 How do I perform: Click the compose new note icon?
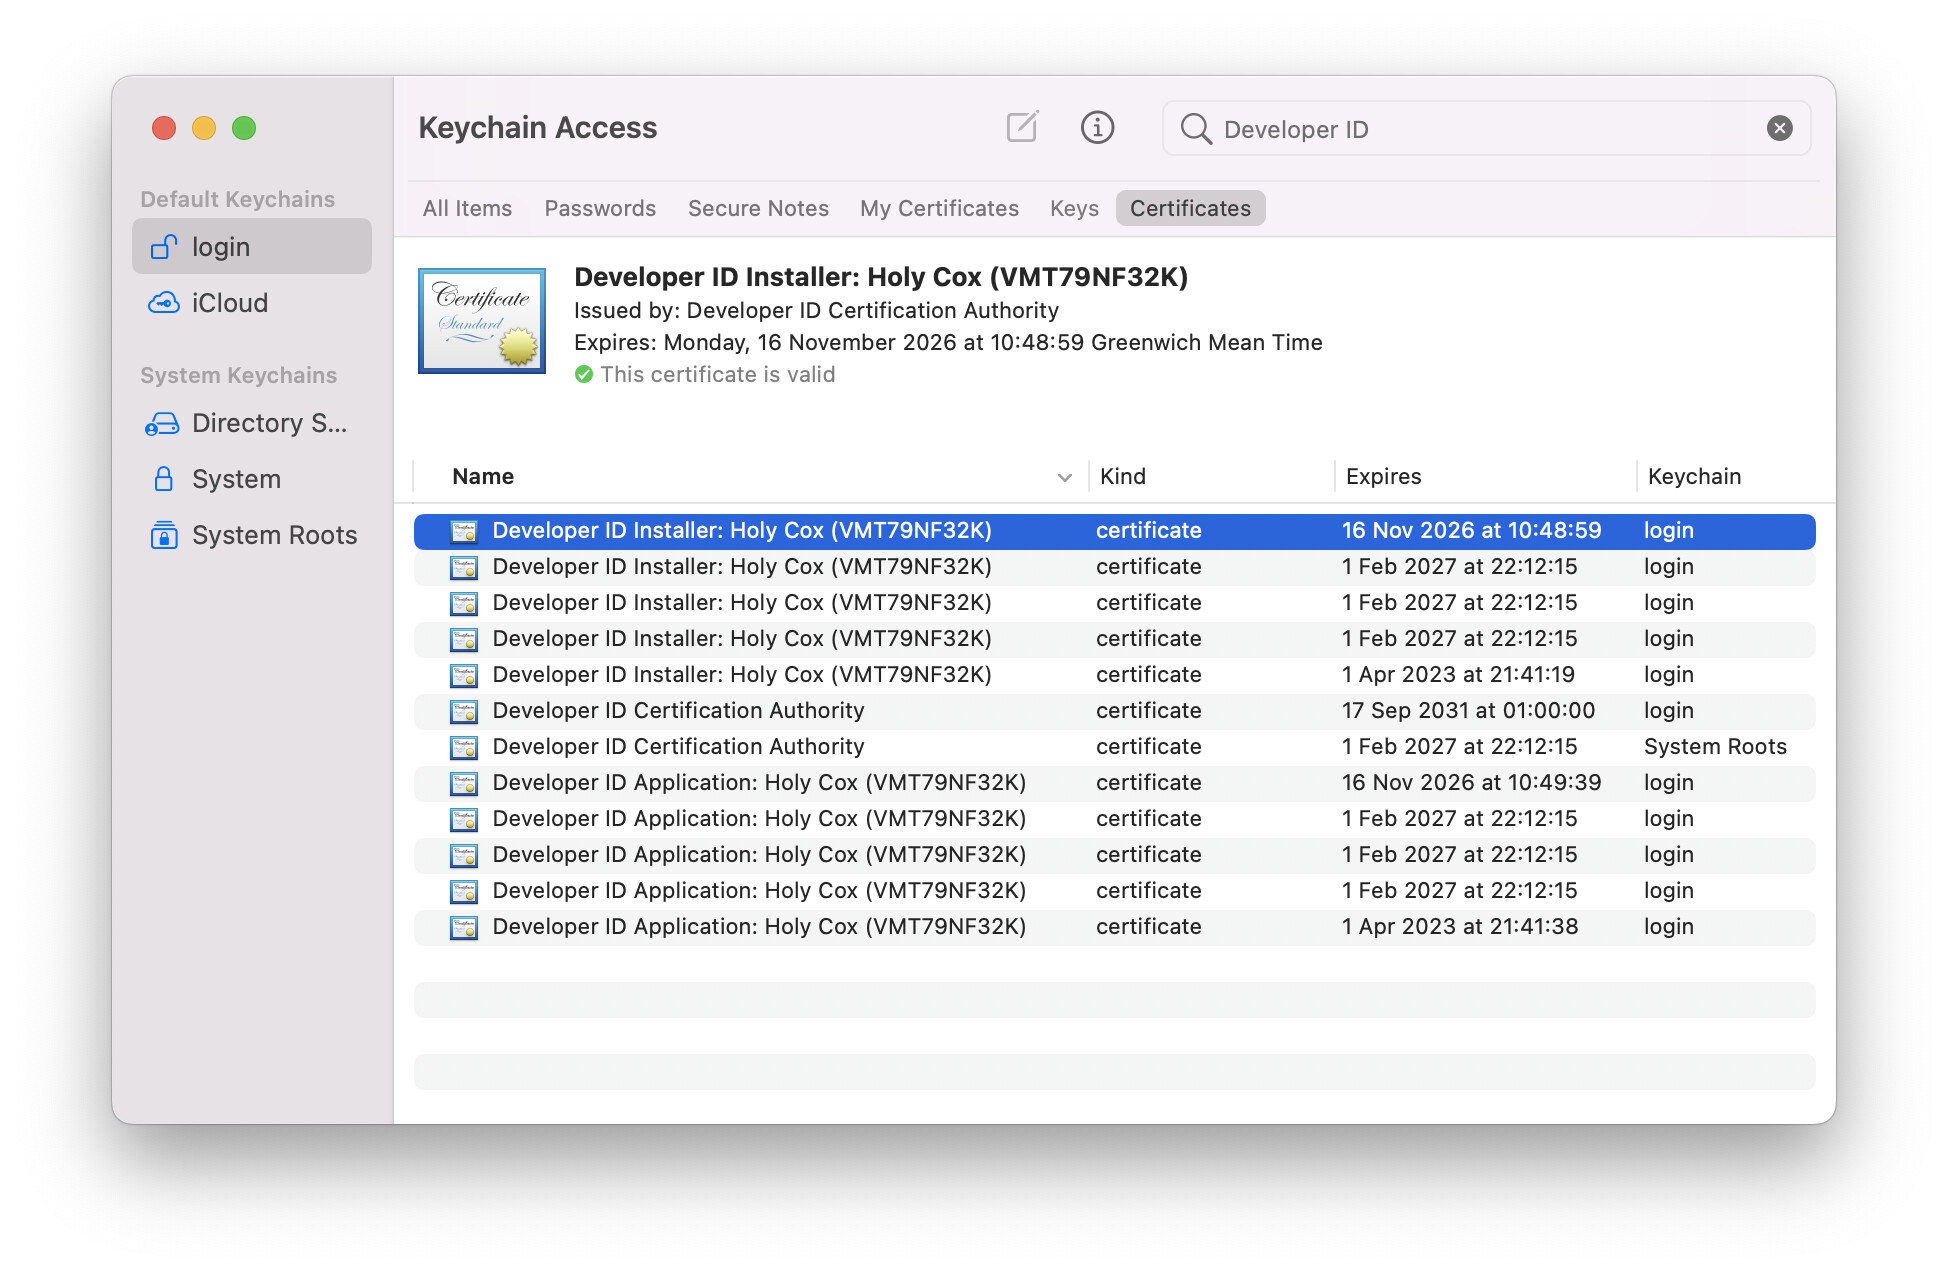[1022, 127]
